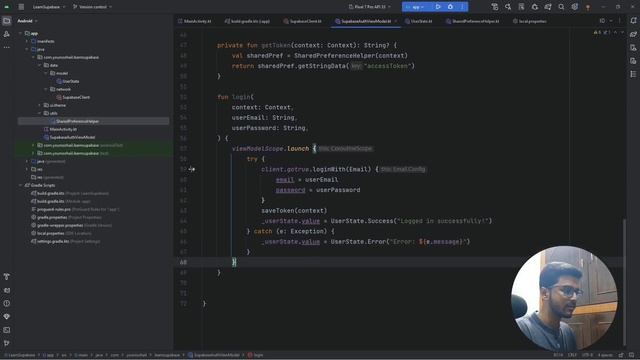The width and height of the screenshot is (640, 360).
Task: Open Running Devices on right strip
Action: pyautogui.click(x=633, y=61)
